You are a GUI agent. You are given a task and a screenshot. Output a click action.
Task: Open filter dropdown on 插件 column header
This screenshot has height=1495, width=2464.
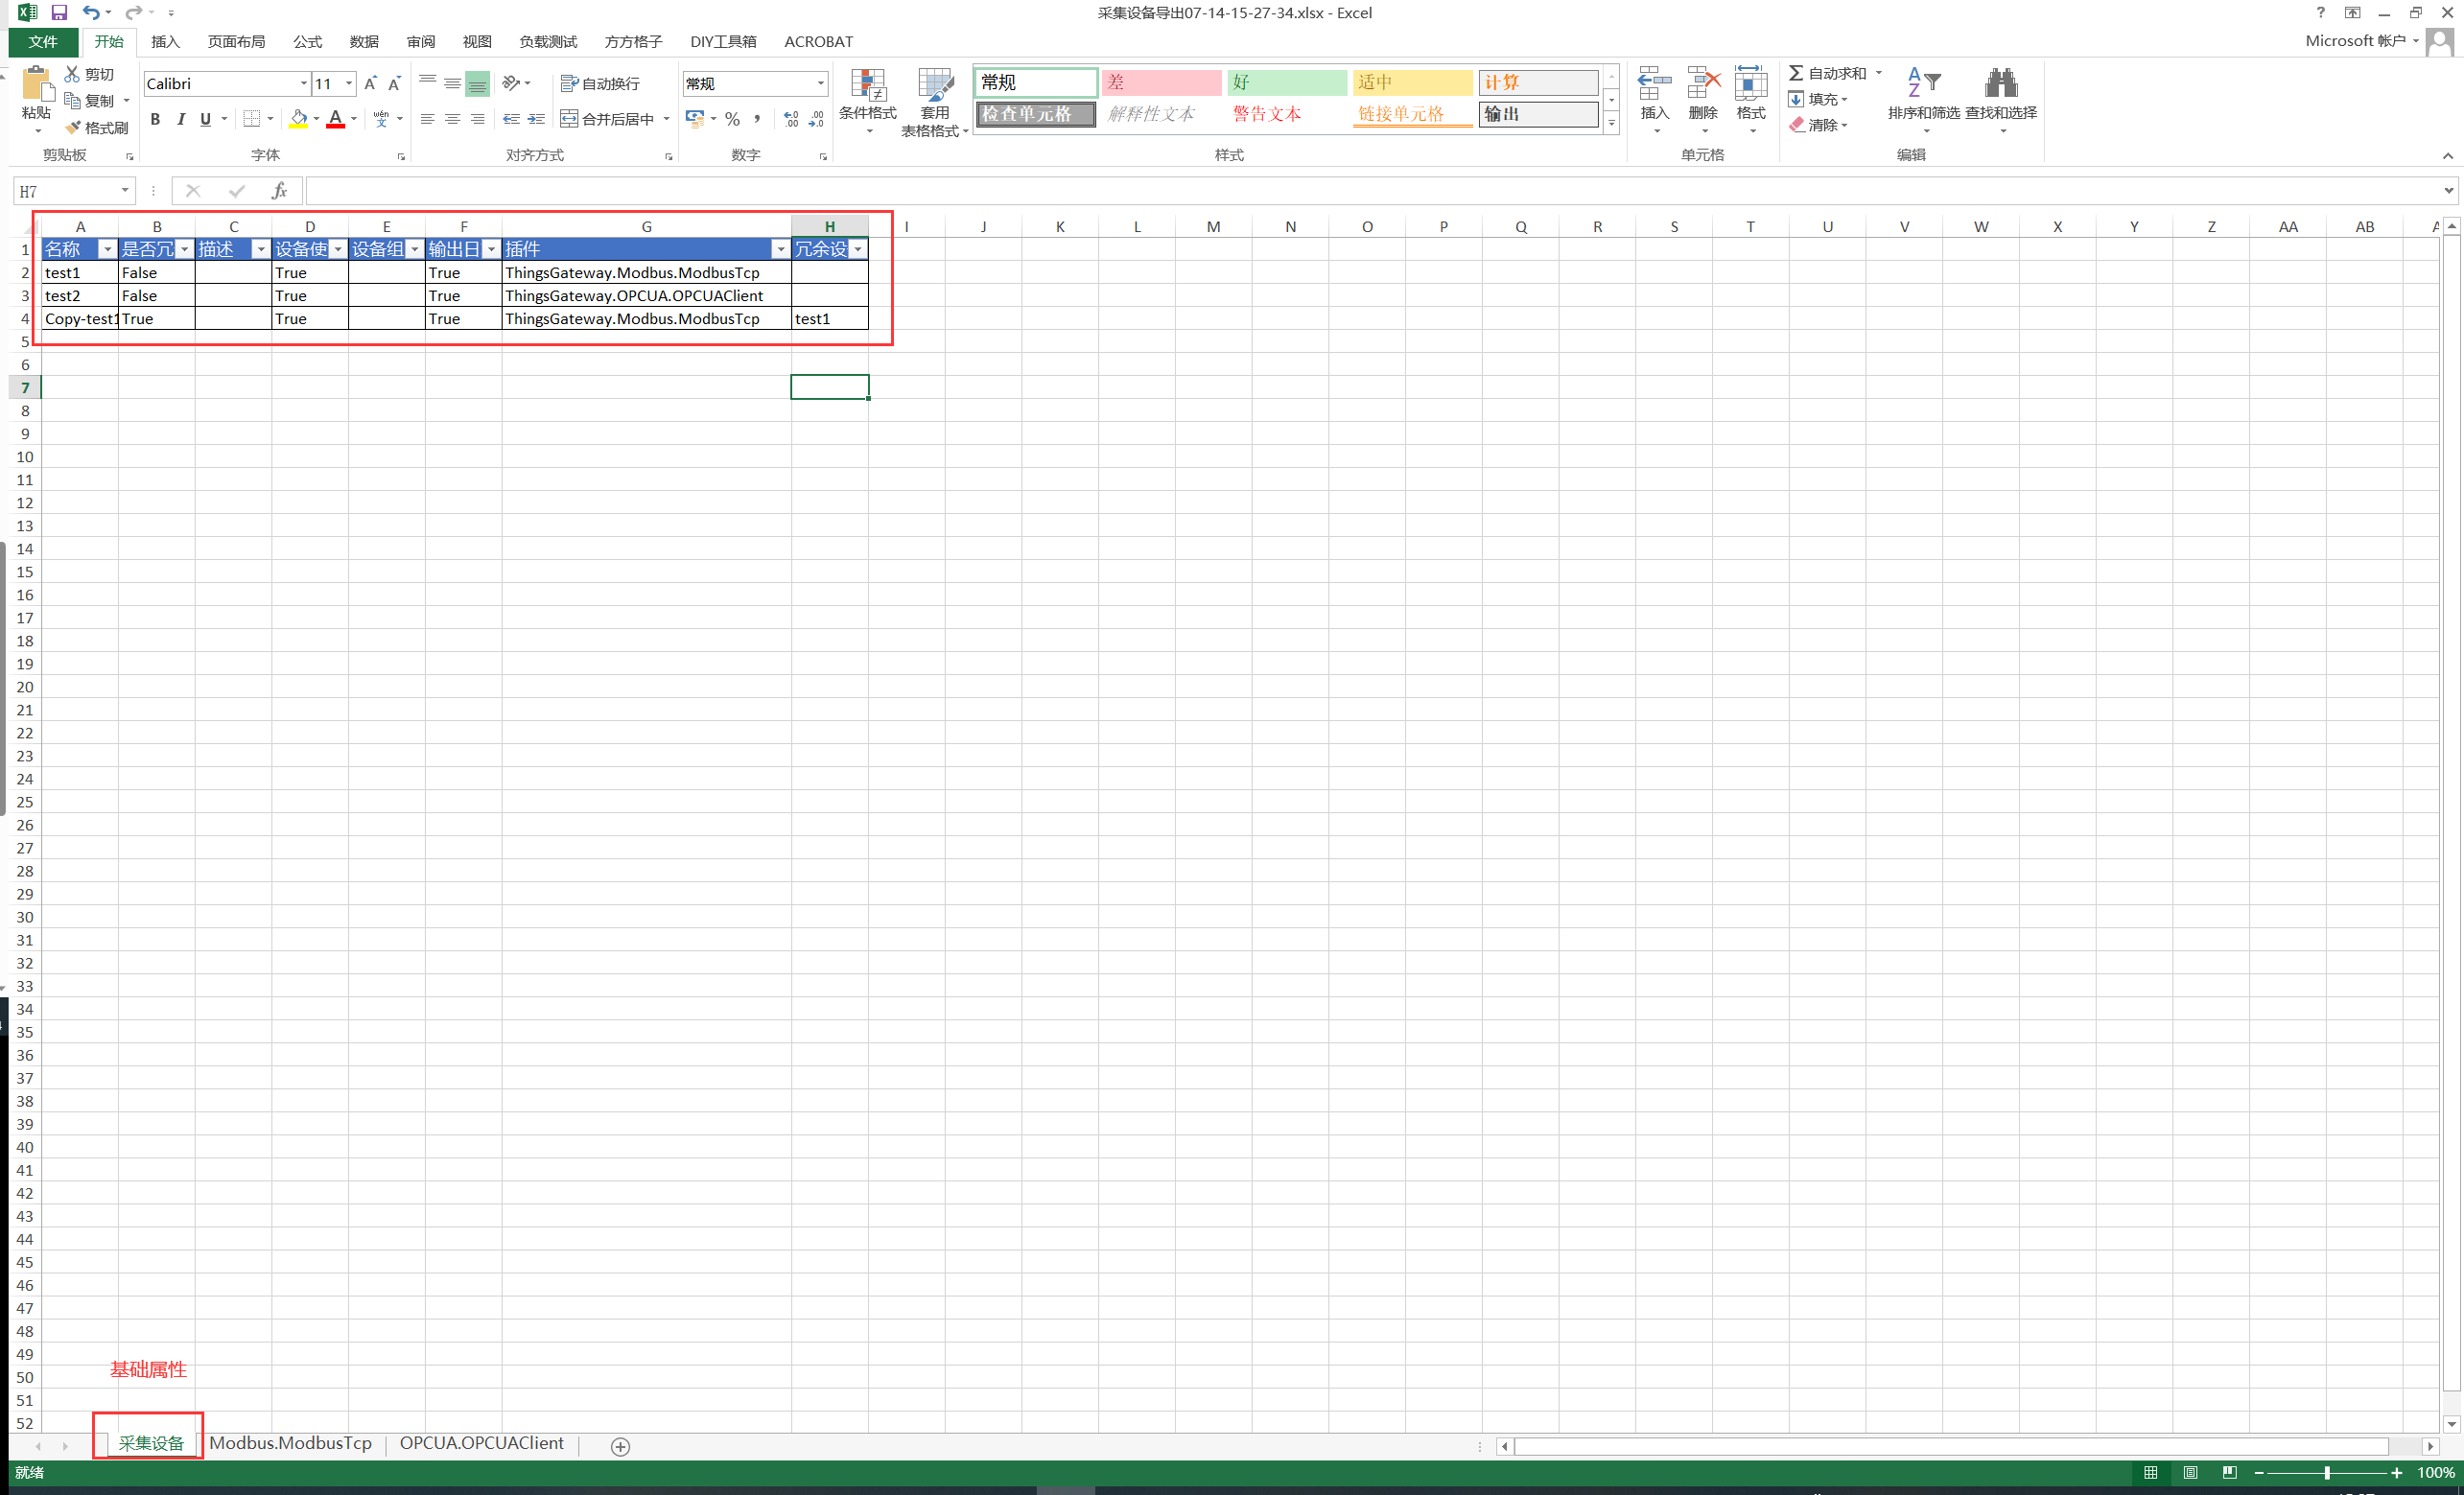(780, 249)
